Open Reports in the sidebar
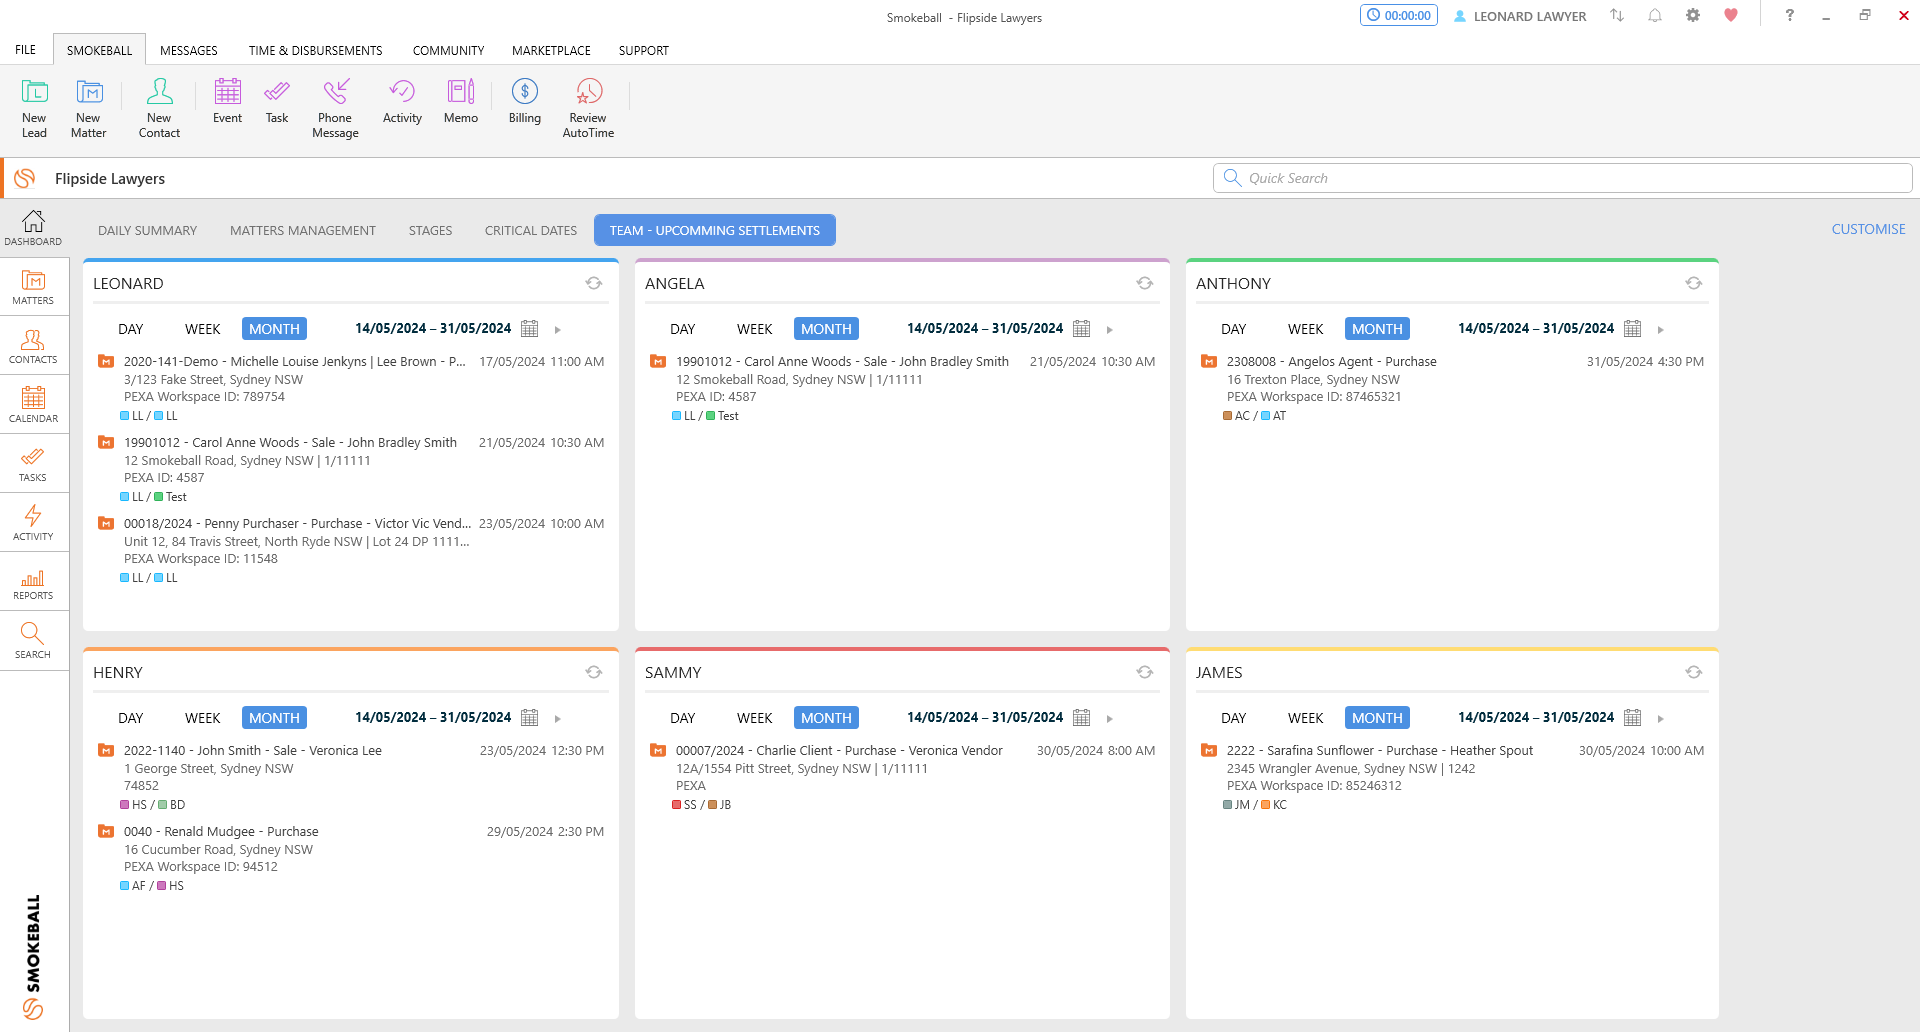This screenshot has width=1920, height=1032. pyautogui.click(x=33, y=582)
